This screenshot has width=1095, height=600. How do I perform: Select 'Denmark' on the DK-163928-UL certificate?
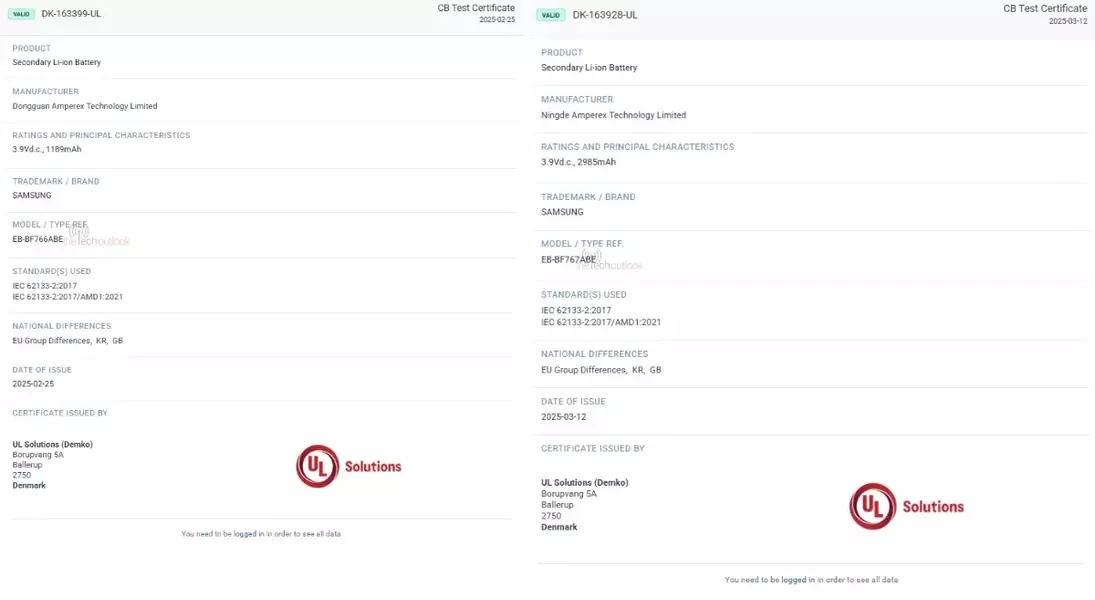click(x=559, y=527)
